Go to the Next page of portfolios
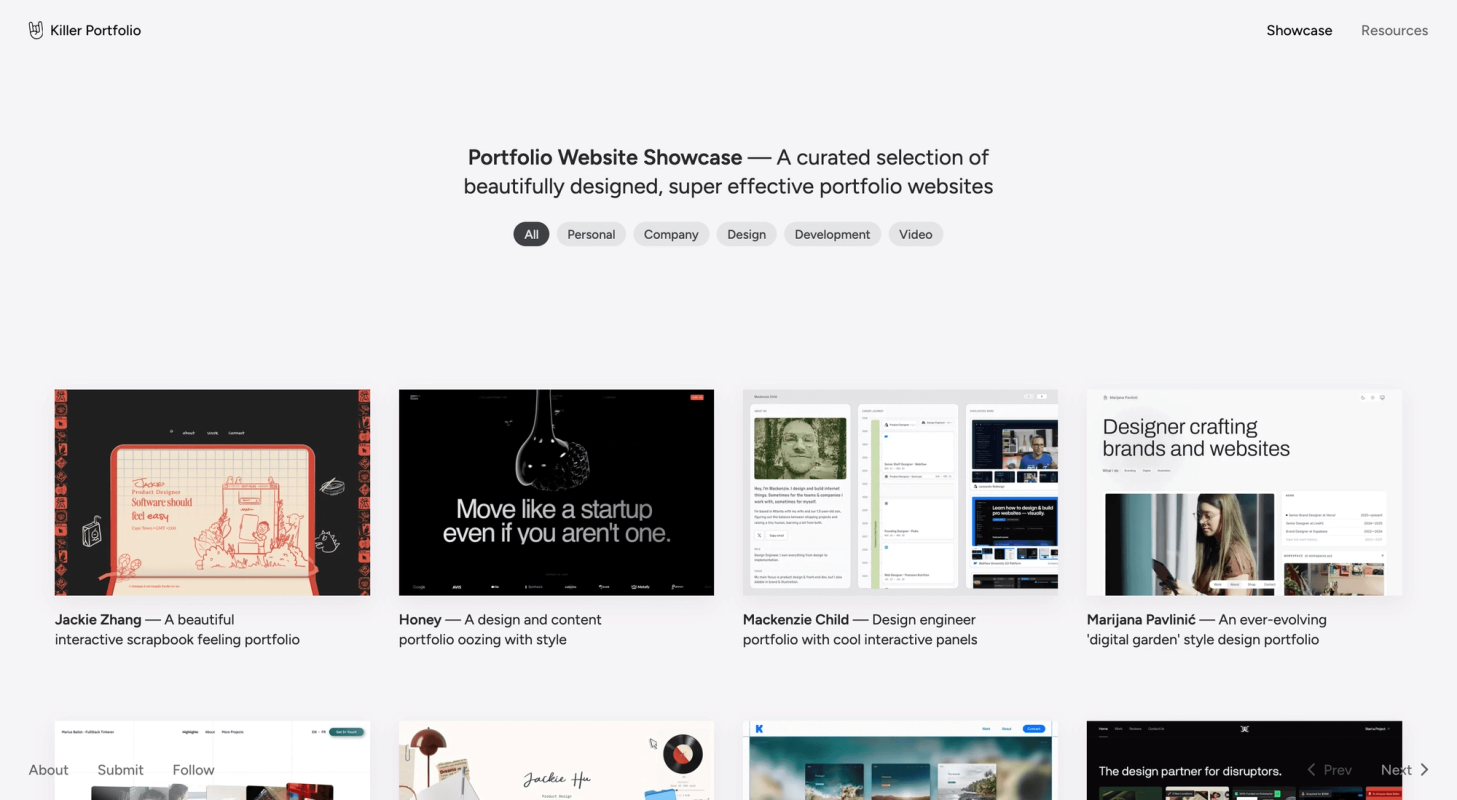1457x800 pixels. (x=1405, y=770)
